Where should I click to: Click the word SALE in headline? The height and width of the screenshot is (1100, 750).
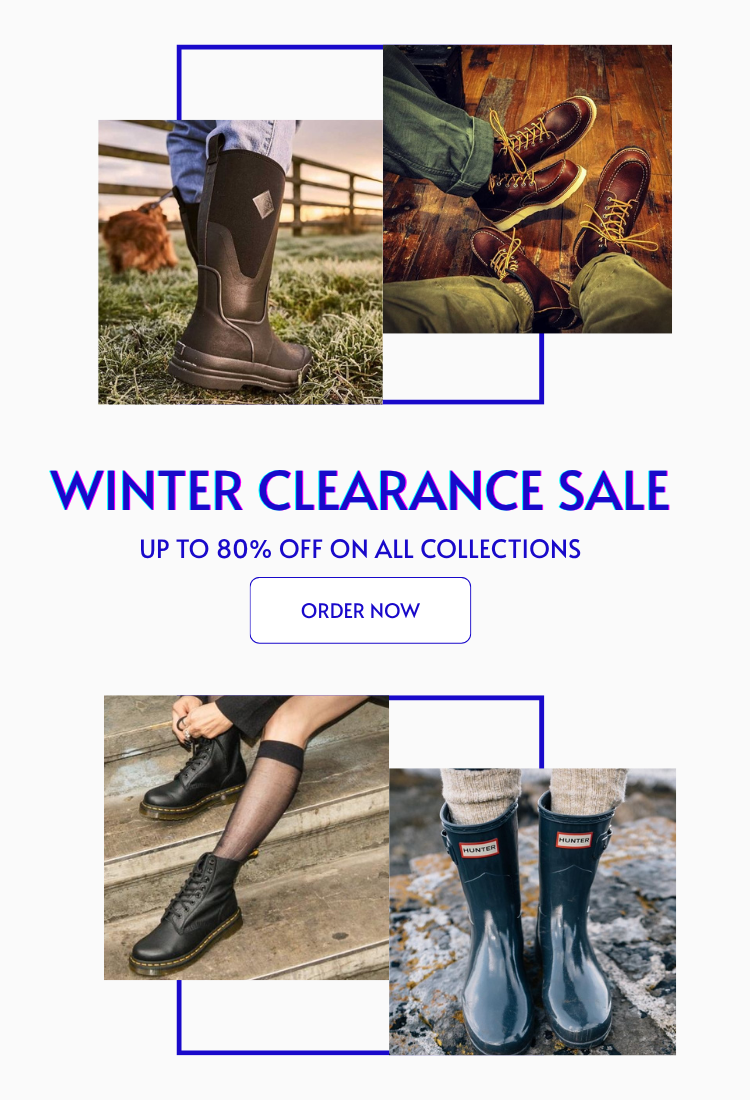click(614, 490)
